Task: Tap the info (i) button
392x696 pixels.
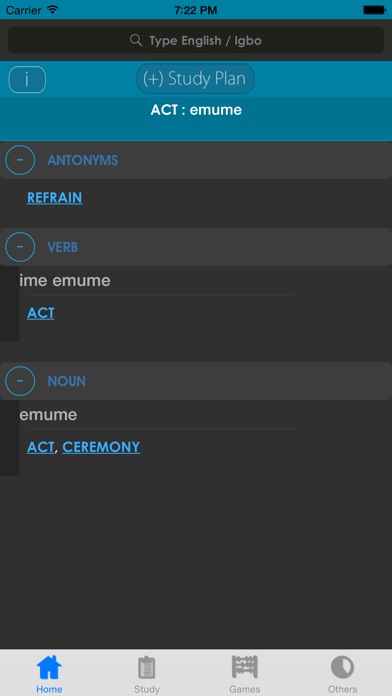Action: point(27,79)
